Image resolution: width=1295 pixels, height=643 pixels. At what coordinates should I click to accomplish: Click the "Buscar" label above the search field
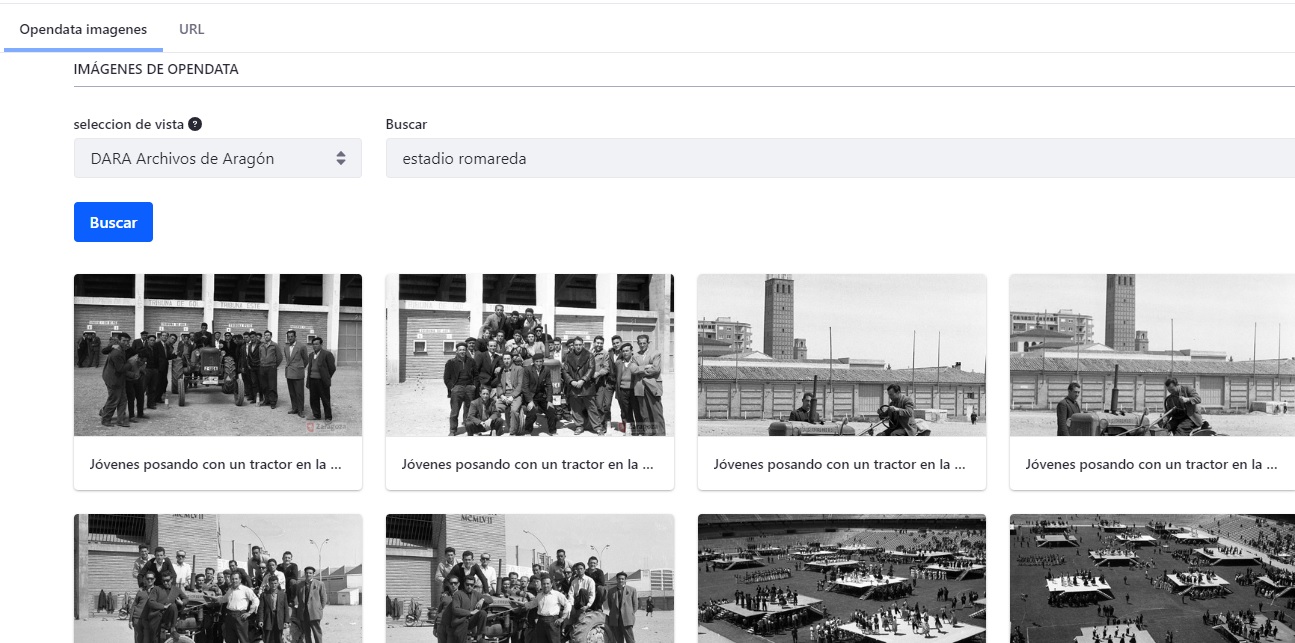click(406, 124)
